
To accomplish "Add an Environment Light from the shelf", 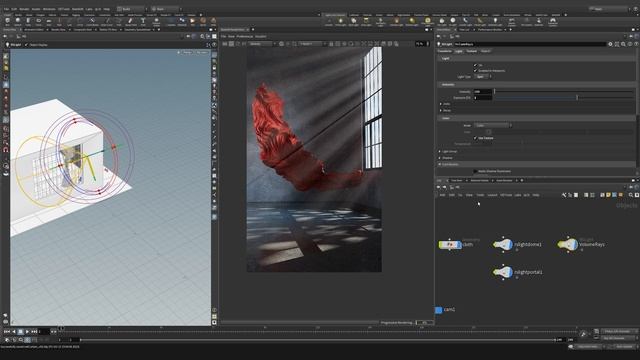I will [x=428, y=22].
